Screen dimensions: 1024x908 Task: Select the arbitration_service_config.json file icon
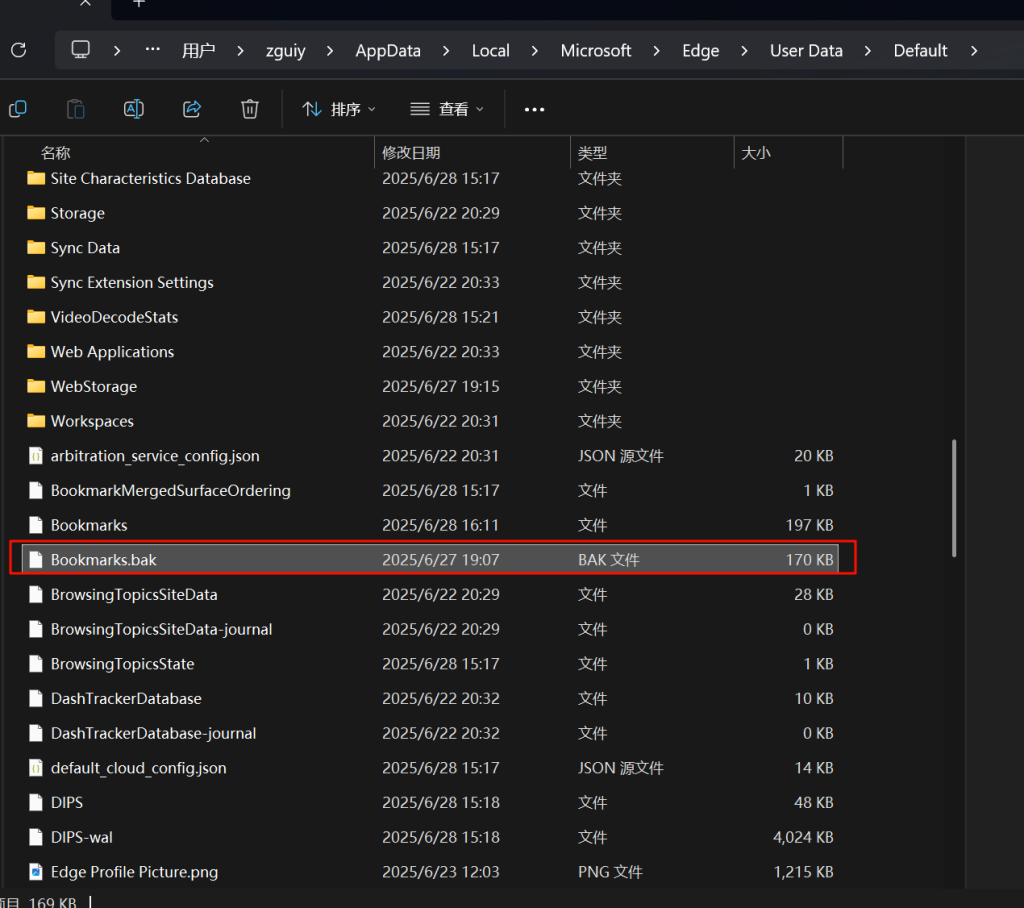(36, 456)
